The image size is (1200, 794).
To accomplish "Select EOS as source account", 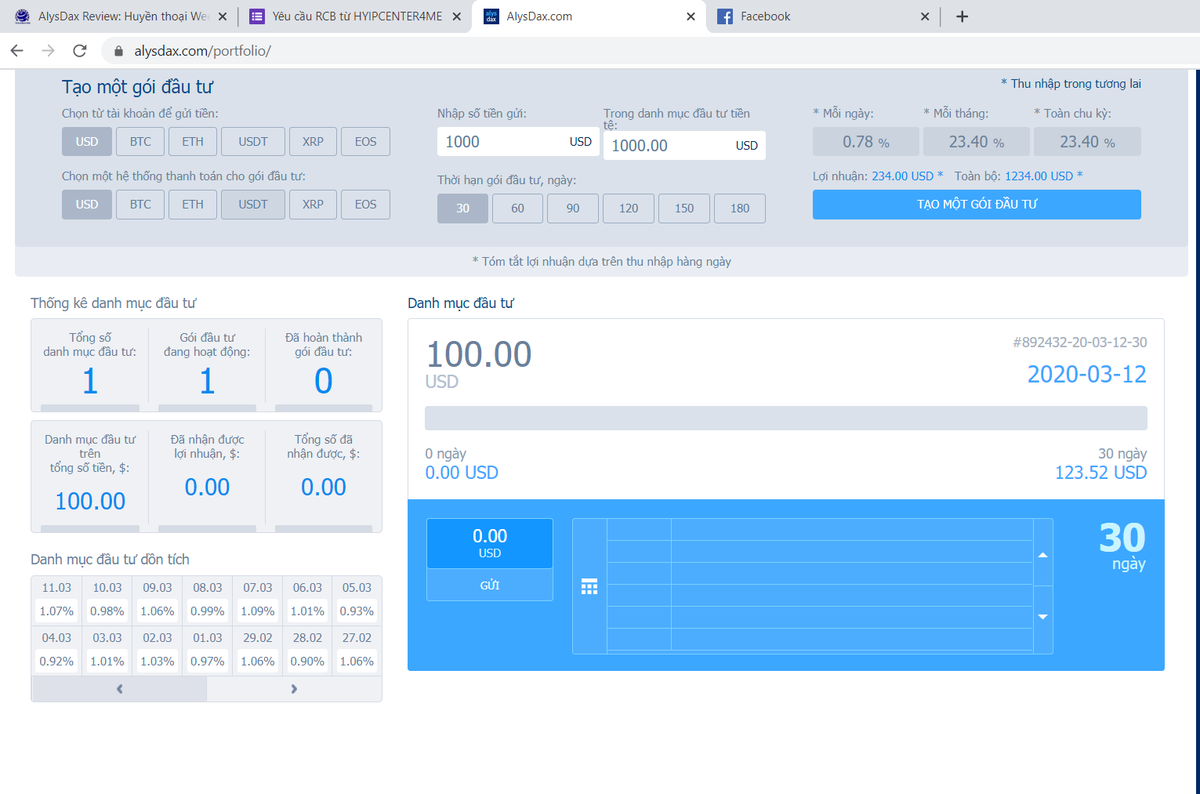I will 366,142.
